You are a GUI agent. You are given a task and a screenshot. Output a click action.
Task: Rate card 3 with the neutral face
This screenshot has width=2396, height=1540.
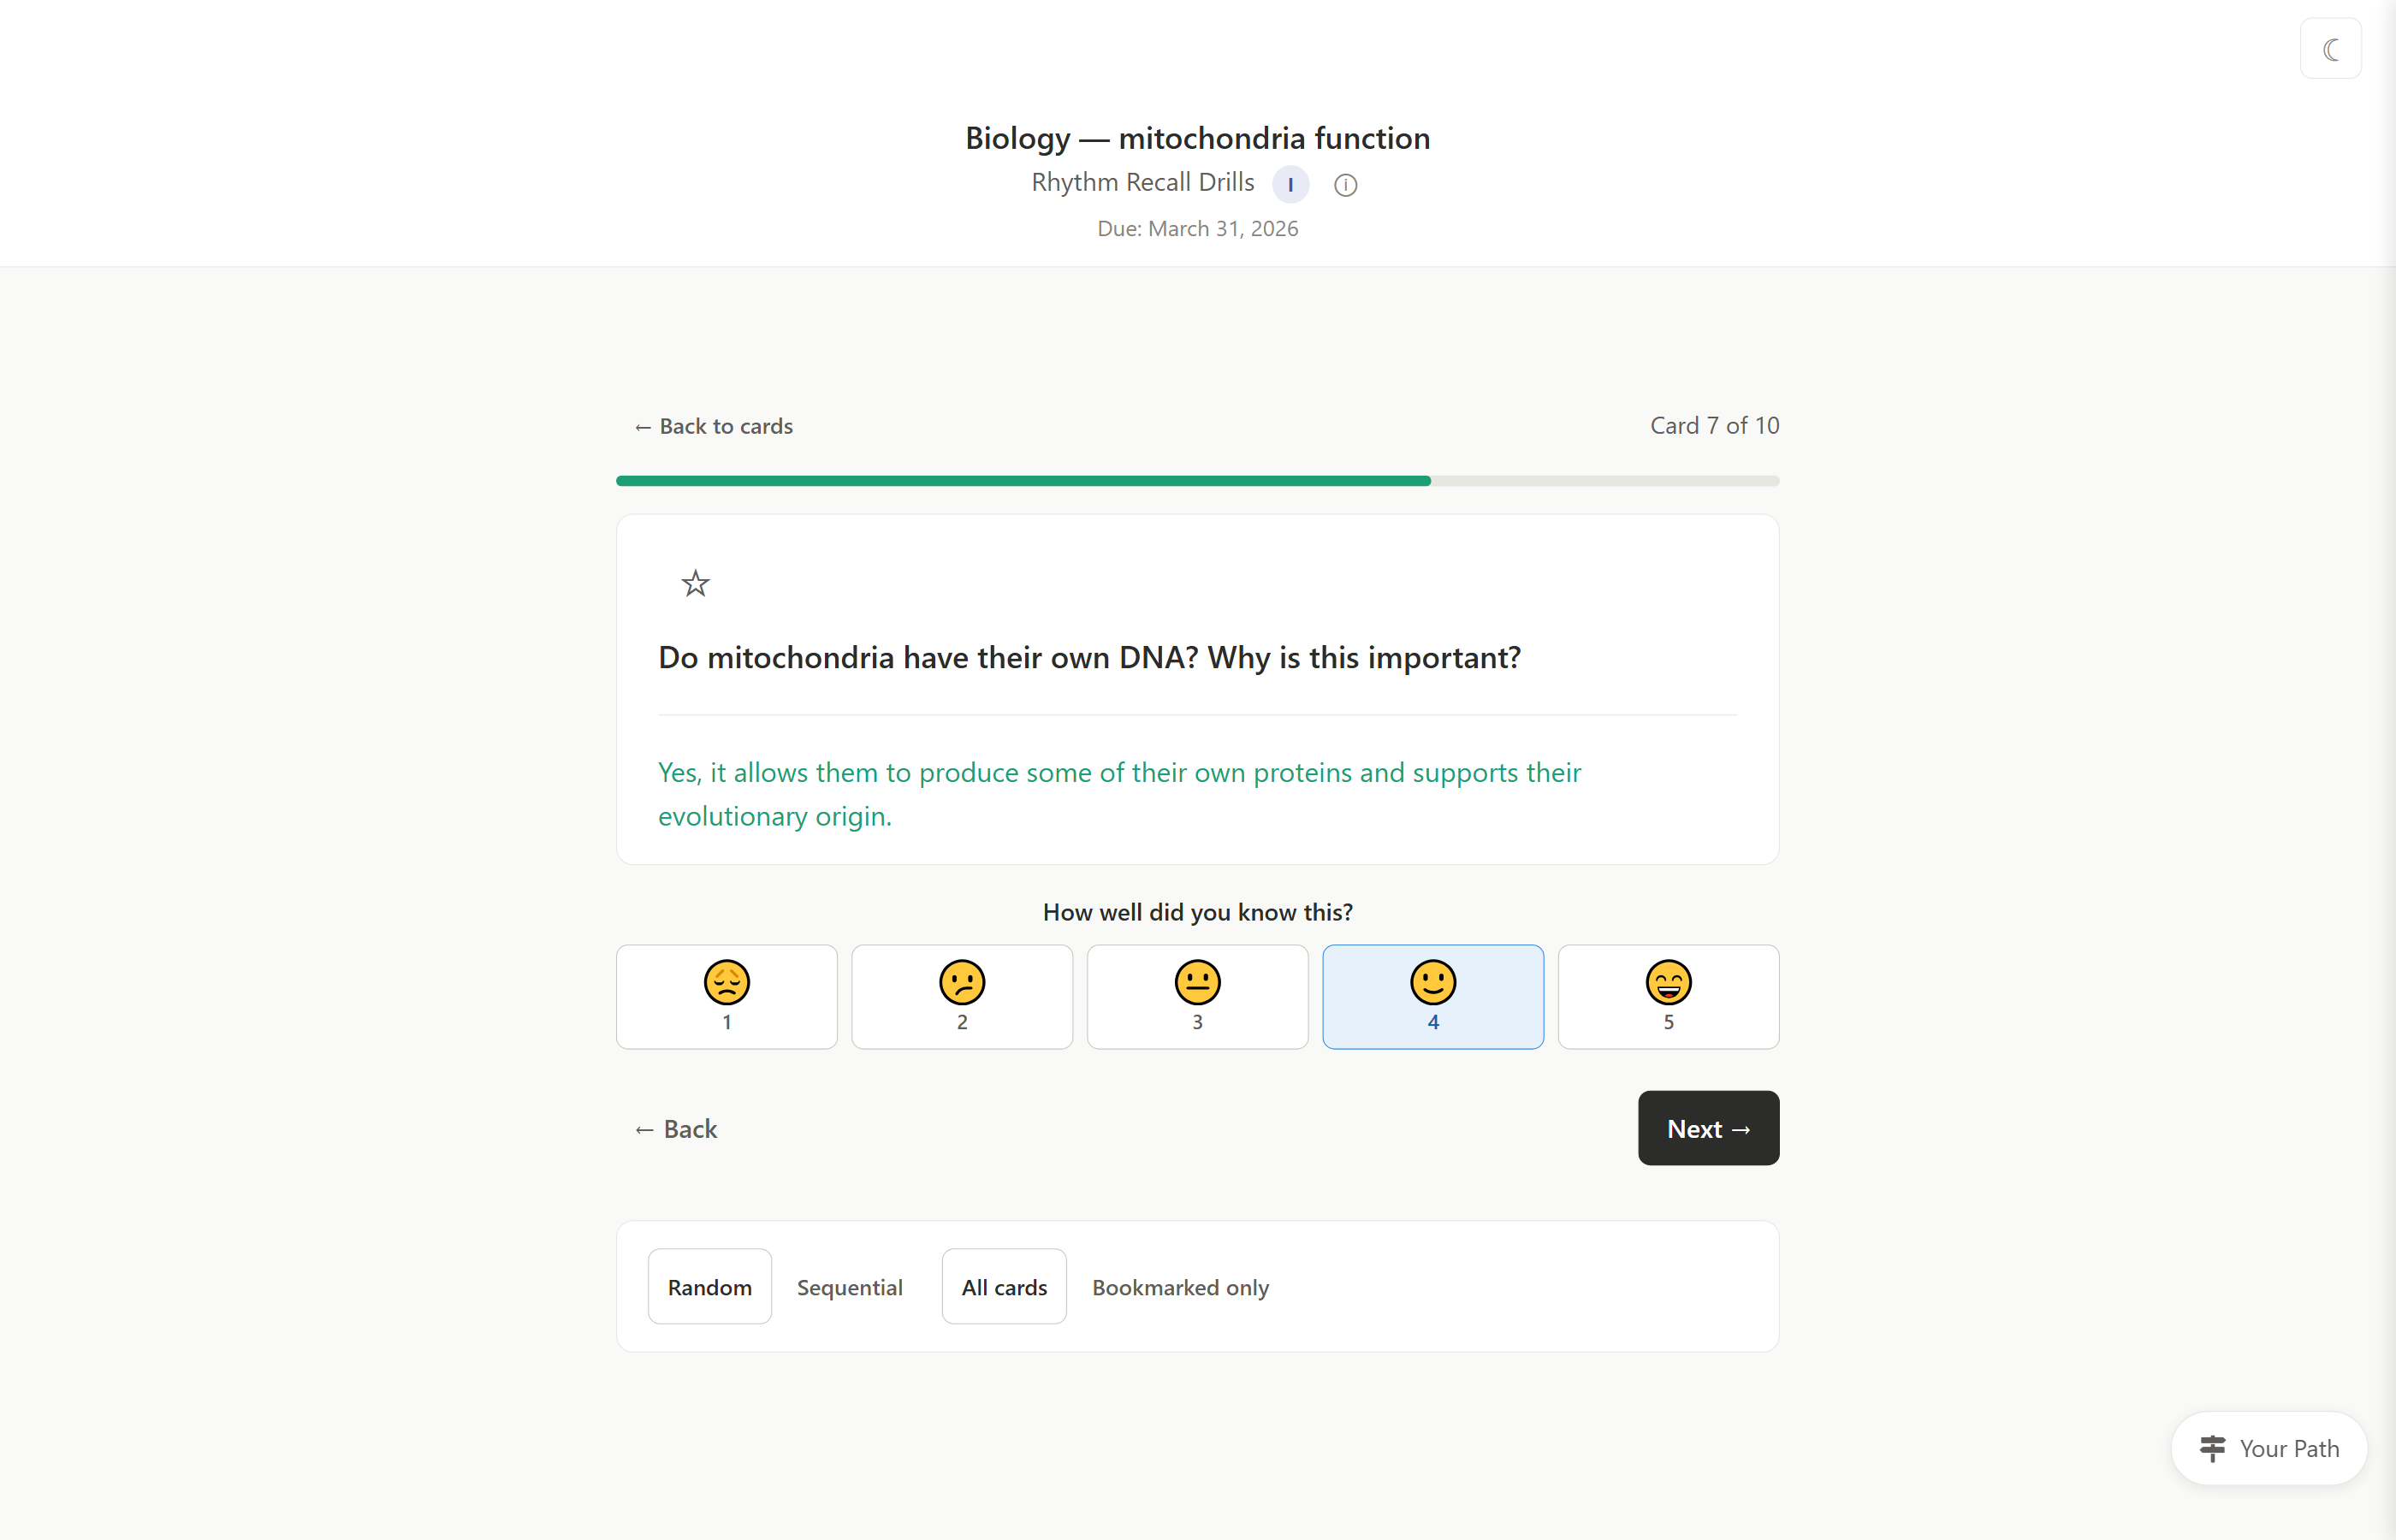(1197, 997)
